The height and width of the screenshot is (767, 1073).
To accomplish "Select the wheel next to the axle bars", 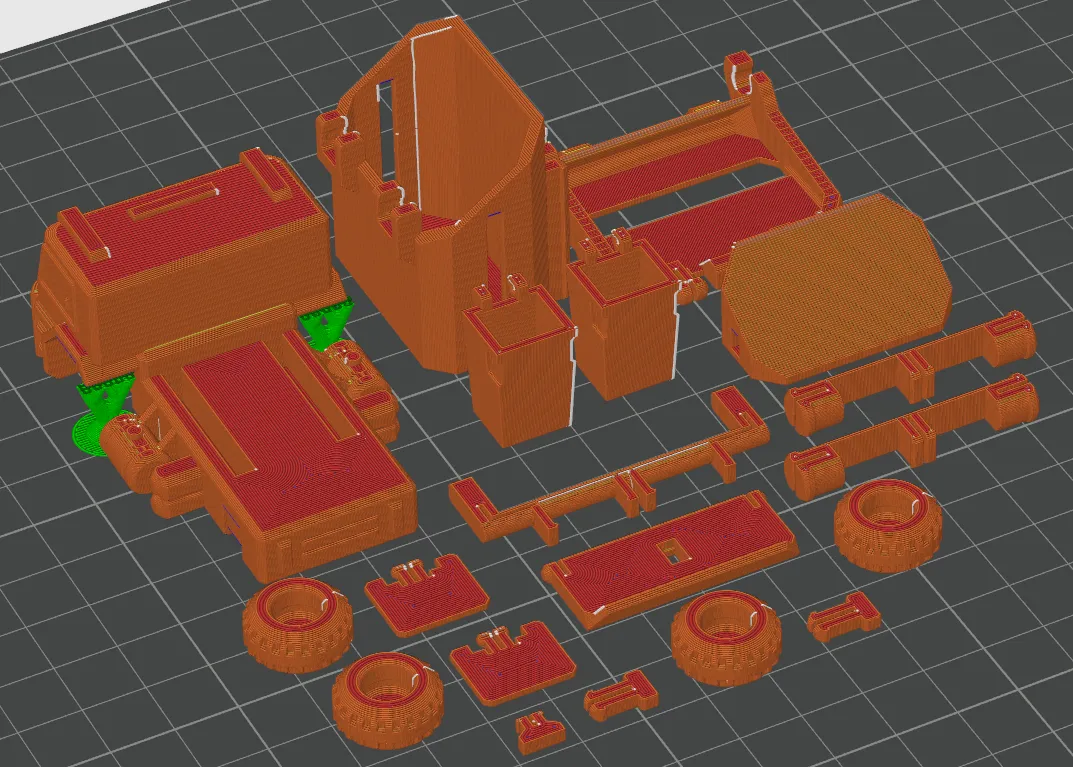I will click(888, 525).
